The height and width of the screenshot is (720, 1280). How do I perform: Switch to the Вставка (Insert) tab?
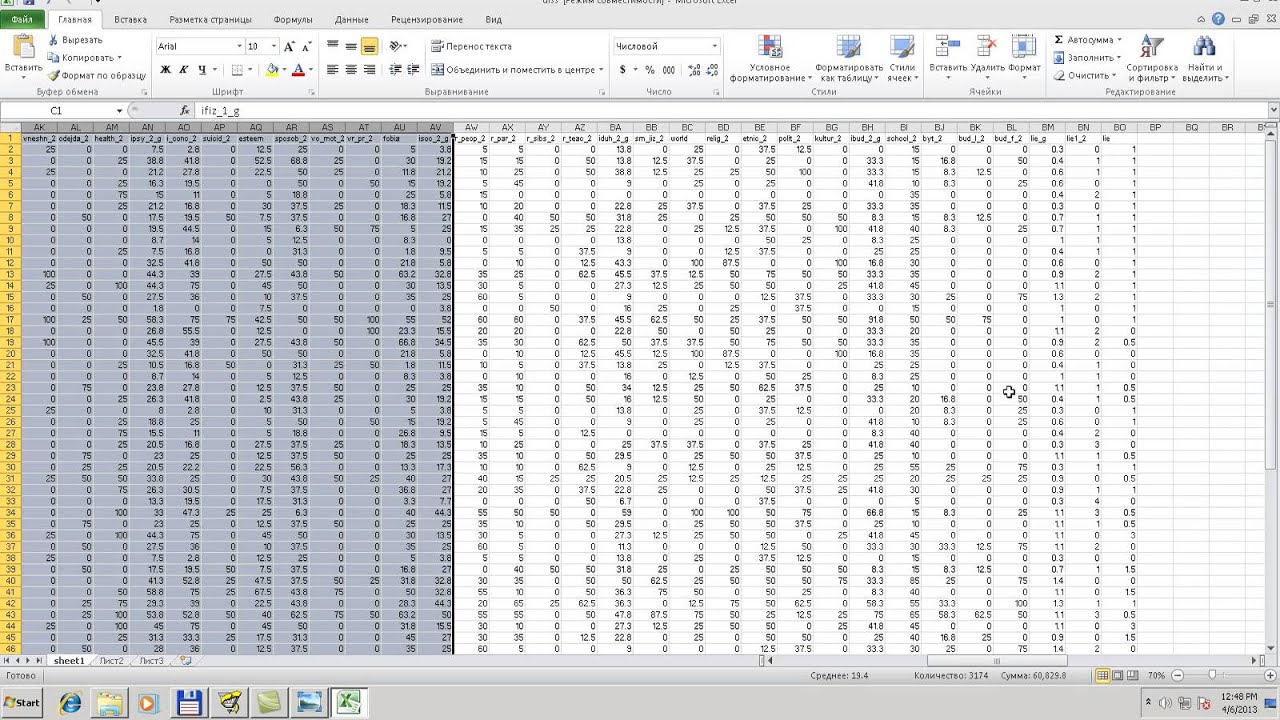pyautogui.click(x=130, y=19)
